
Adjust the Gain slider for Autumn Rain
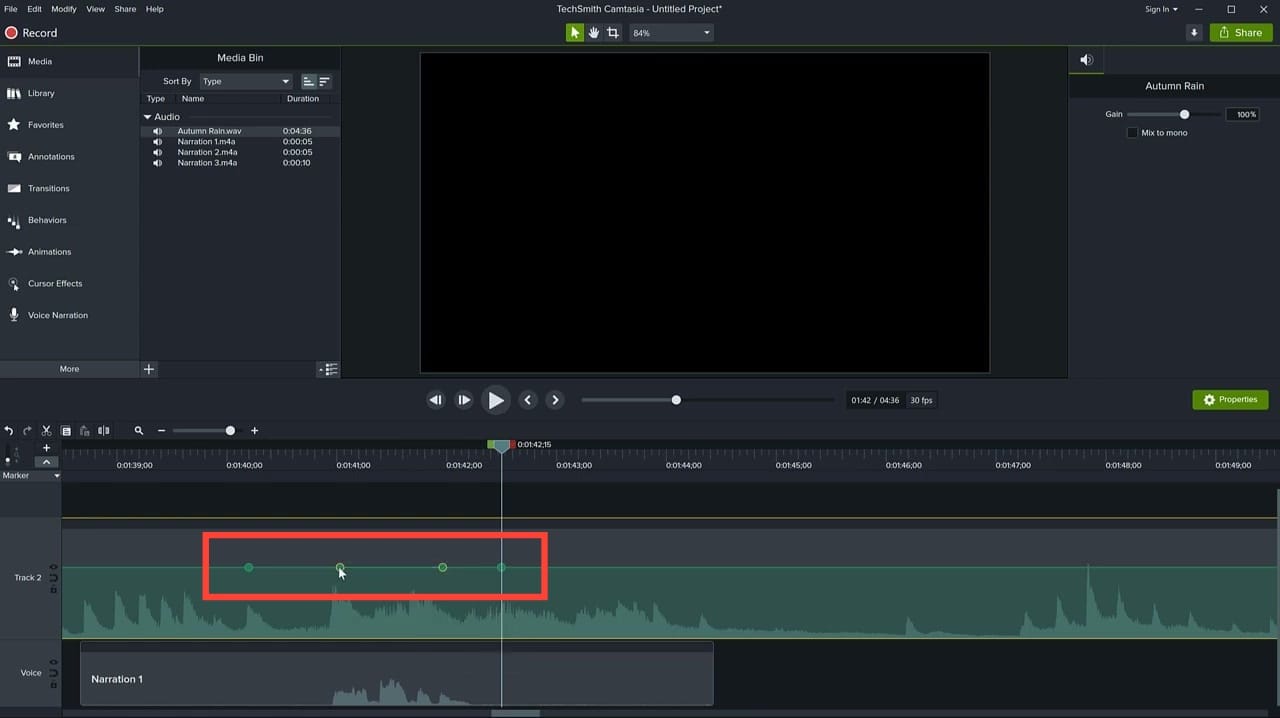[x=1184, y=114]
